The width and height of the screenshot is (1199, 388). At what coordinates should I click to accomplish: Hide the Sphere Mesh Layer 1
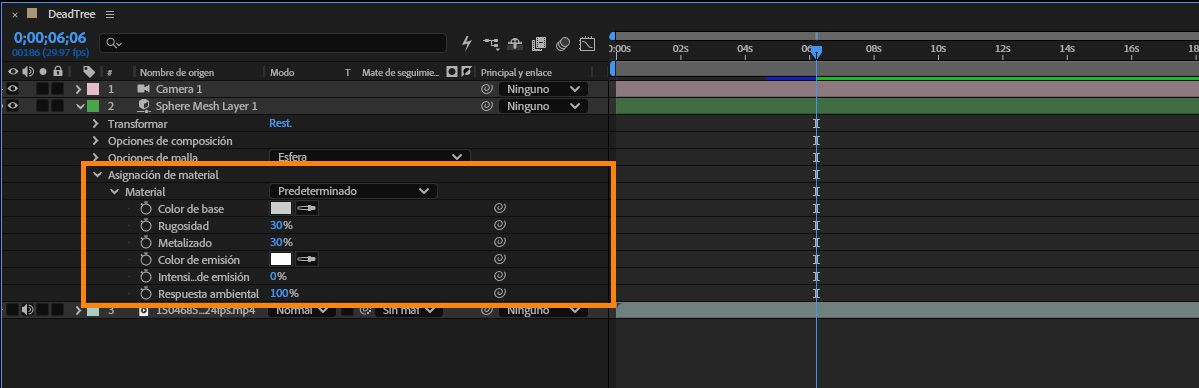click(12, 106)
